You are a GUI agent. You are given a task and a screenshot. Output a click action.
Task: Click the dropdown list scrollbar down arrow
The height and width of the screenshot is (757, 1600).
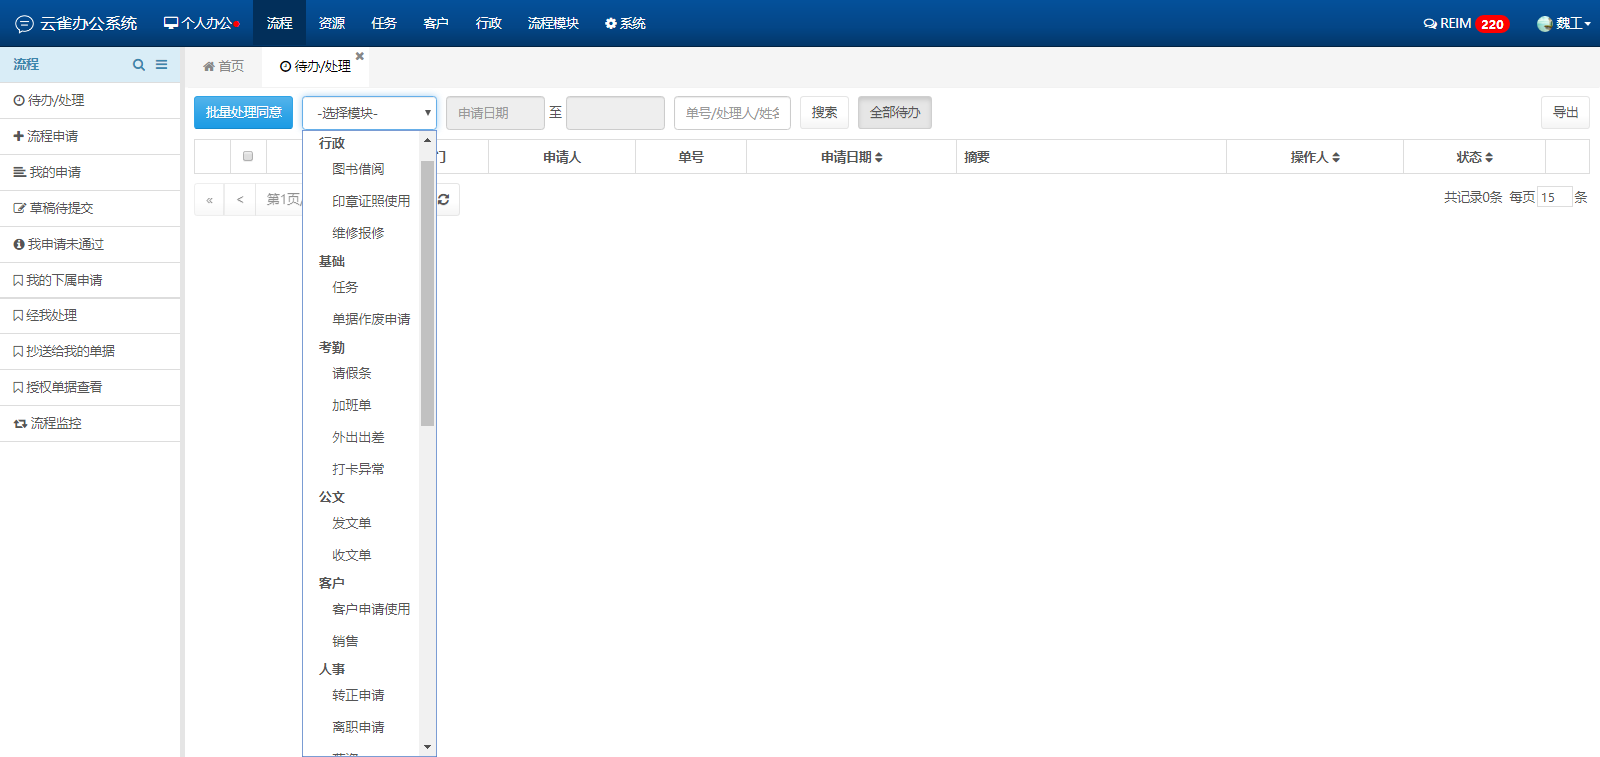tap(428, 747)
